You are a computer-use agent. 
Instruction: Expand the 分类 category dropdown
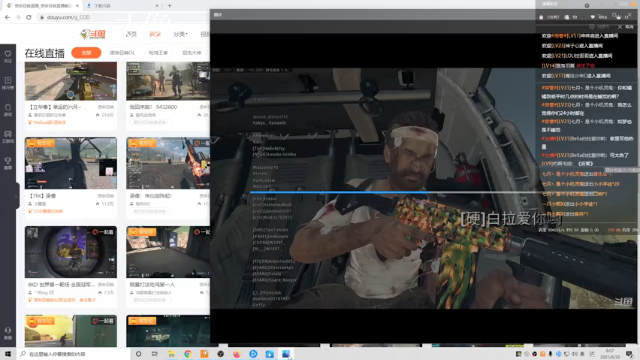tap(180, 34)
